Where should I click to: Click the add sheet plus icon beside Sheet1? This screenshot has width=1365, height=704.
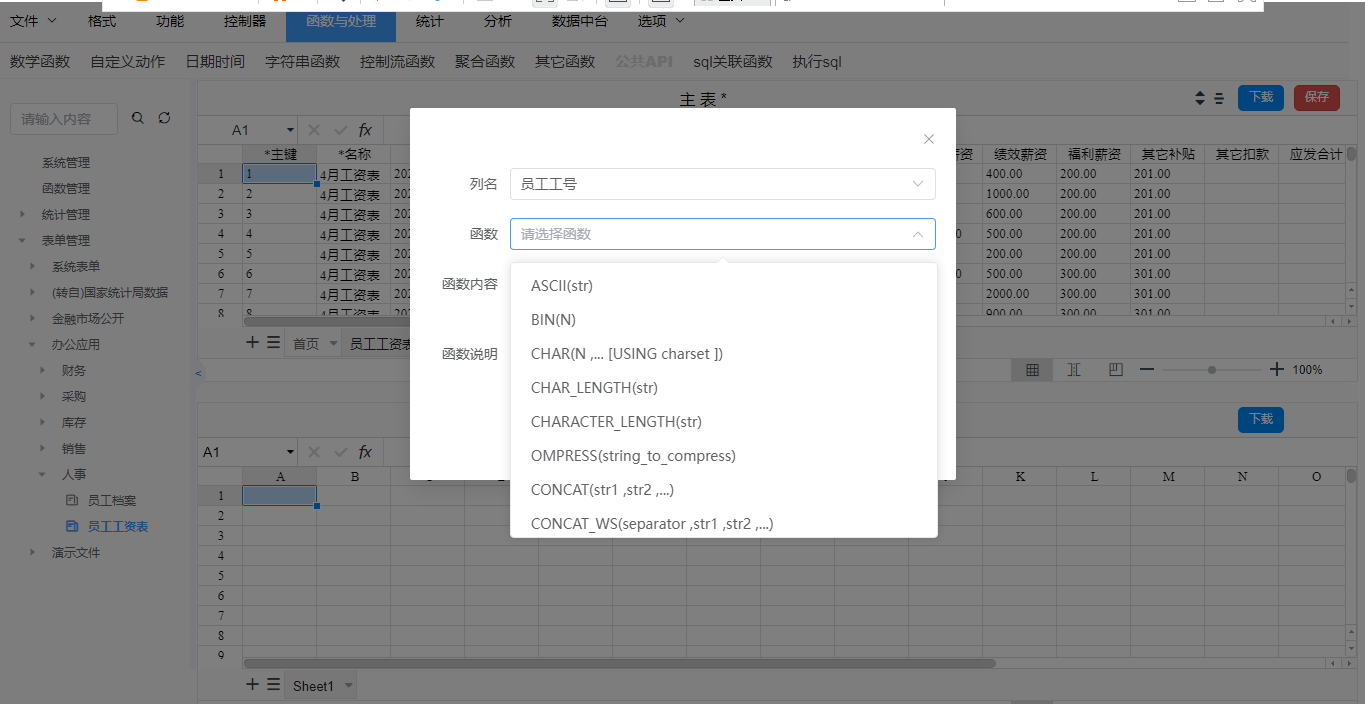pyautogui.click(x=252, y=685)
